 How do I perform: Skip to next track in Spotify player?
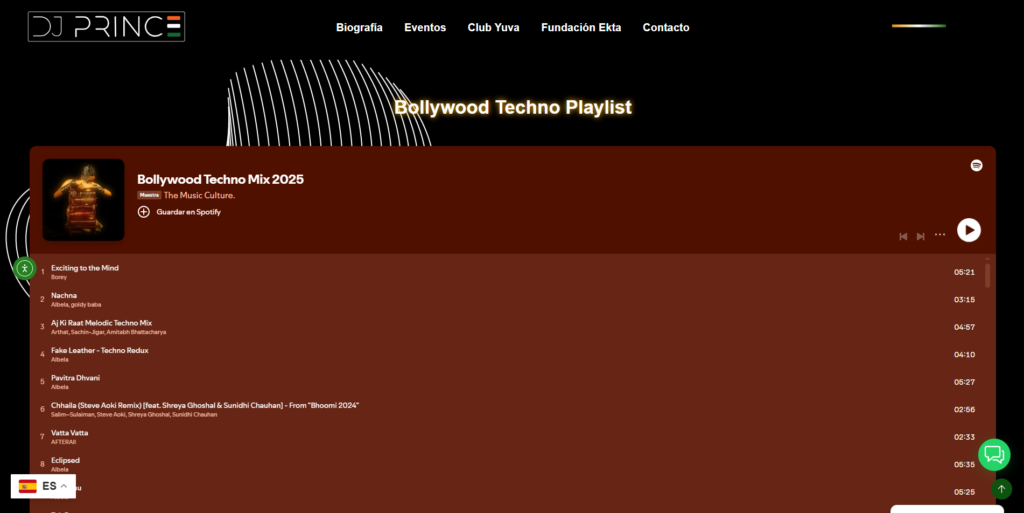coord(920,236)
